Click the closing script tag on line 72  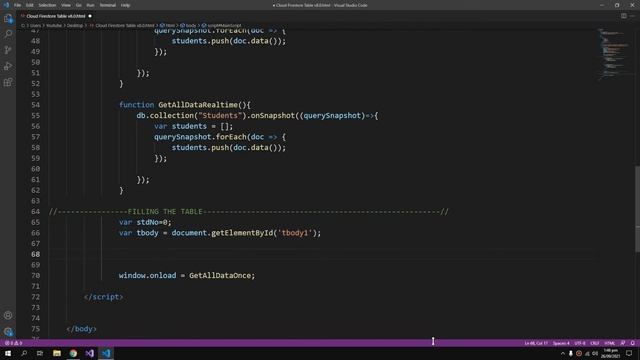(103, 297)
